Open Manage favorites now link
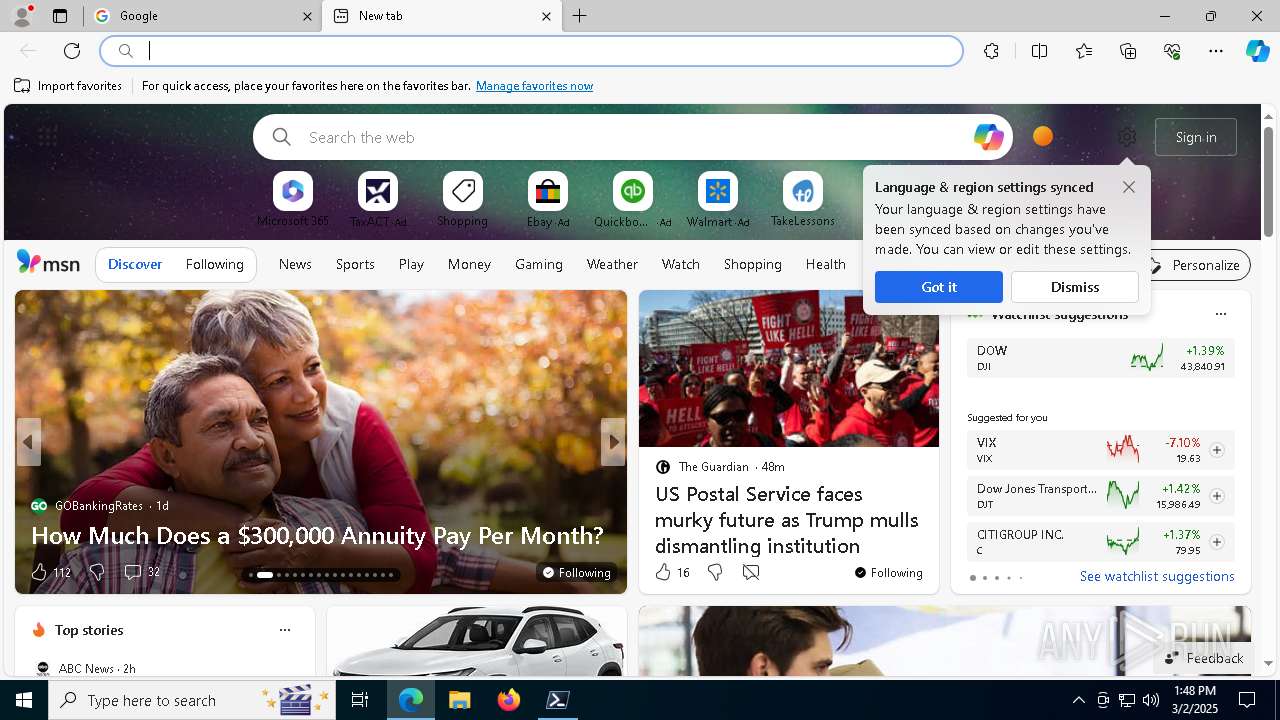This screenshot has height=720, width=1280. click(534, 86)
